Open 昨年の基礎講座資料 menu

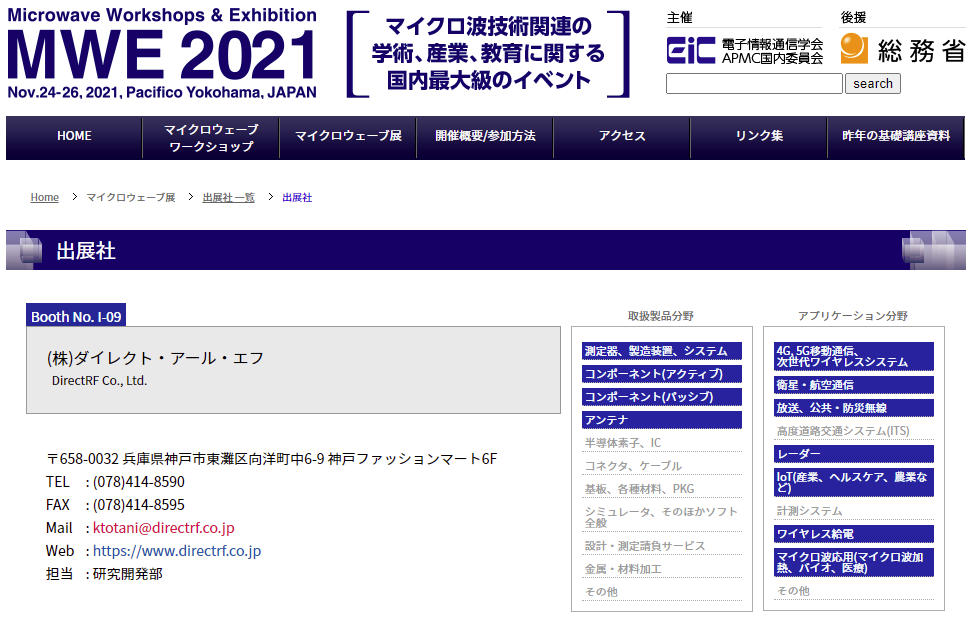point(896,136)
